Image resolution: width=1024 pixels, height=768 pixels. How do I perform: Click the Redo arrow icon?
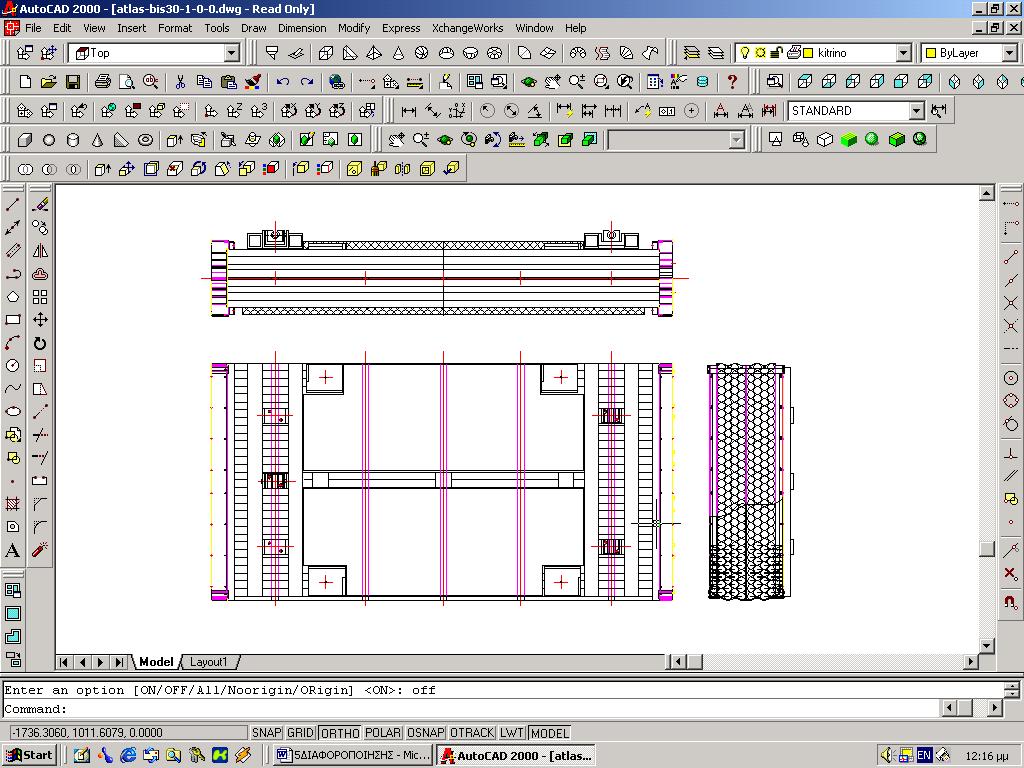point(306,82)
